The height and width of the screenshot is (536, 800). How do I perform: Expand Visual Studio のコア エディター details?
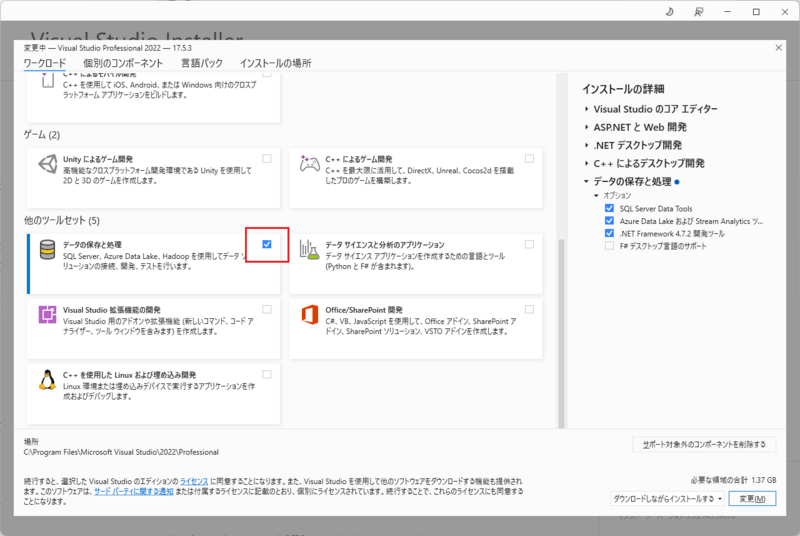coord(587,109)
